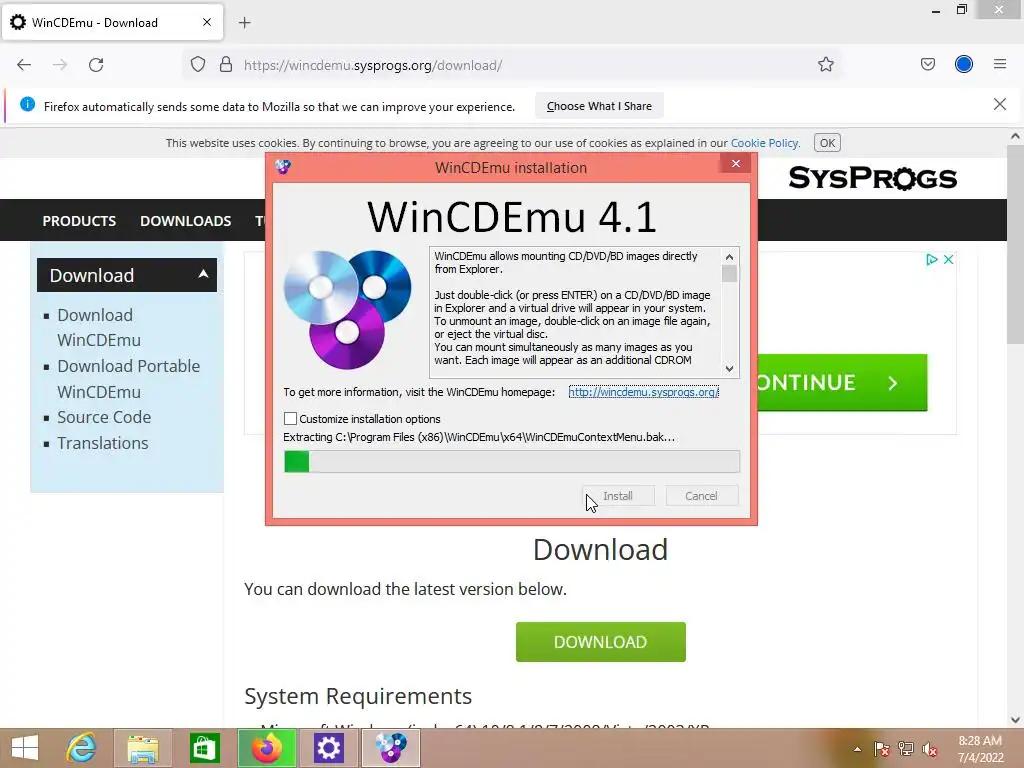This screenshot has width=1024, height=768.
Task: Open the Source Code sidebar link
Action: 104,417
